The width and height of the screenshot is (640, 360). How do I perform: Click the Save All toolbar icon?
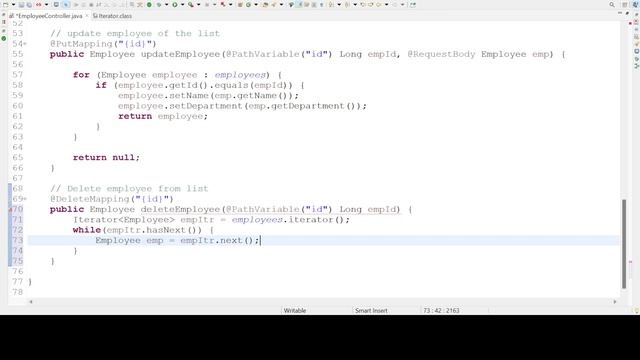(x=29, y=4)
